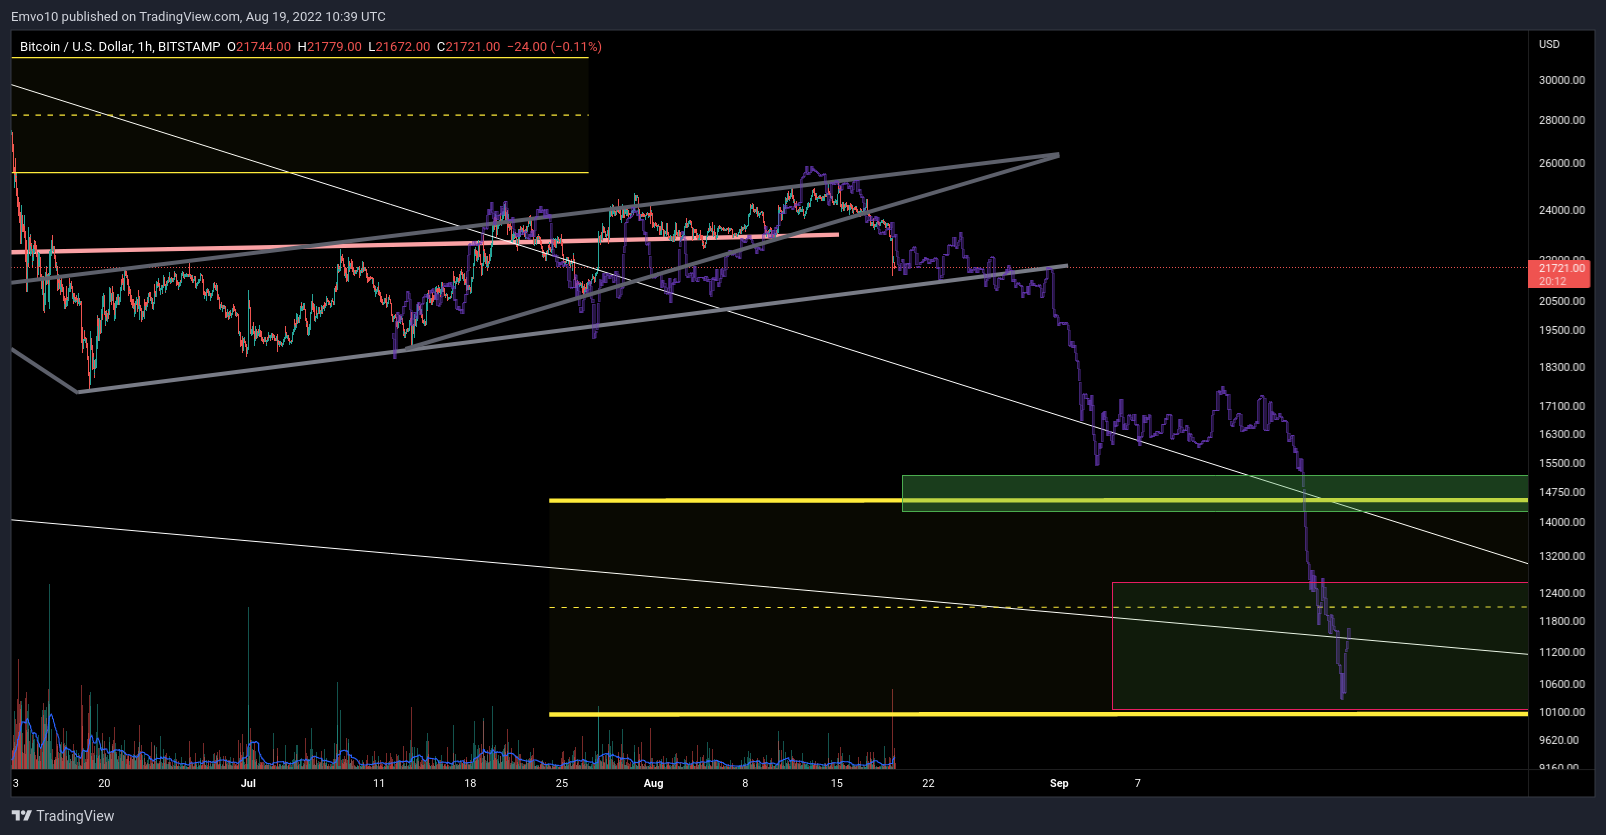Image resolution: width=1606 pixels, height=835 pixels.
Task: Click the '22' date label
Action: click(928, 783)
